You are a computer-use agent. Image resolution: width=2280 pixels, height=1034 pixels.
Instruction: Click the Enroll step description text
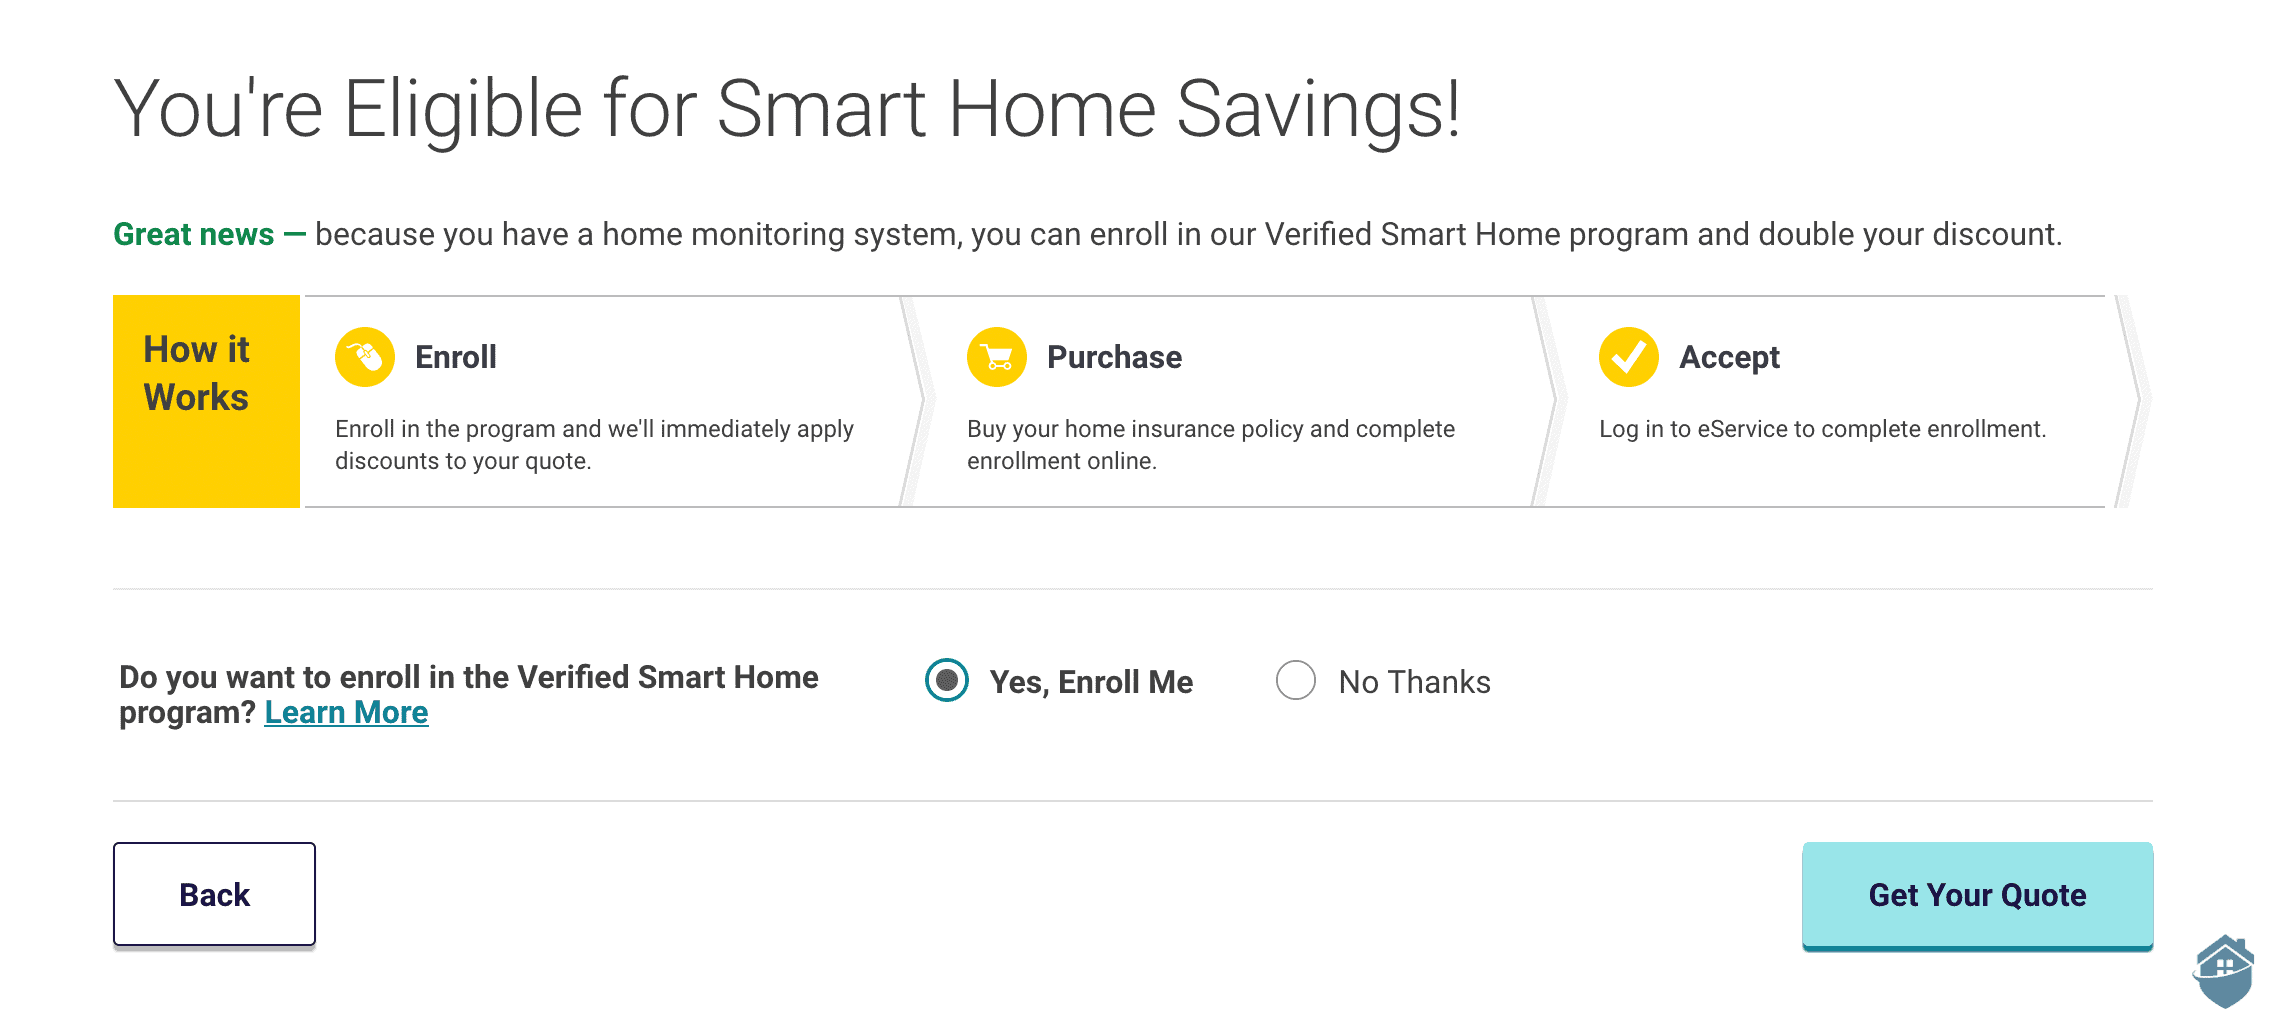pyautogui.click(x=594, y=444)
